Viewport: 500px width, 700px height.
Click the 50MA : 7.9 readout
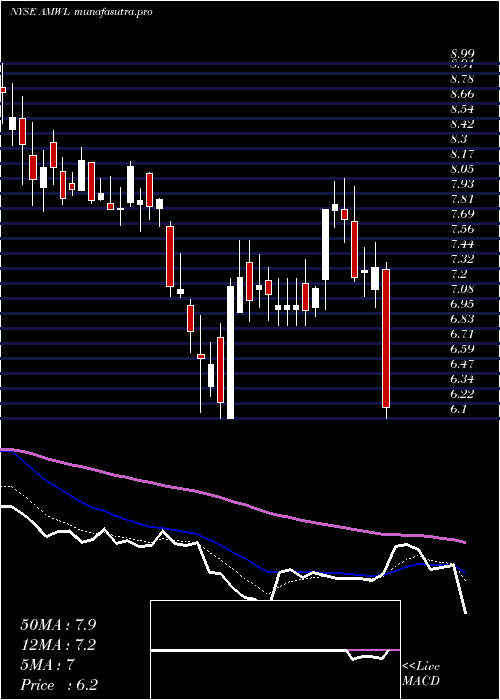[x=58, y=625]
